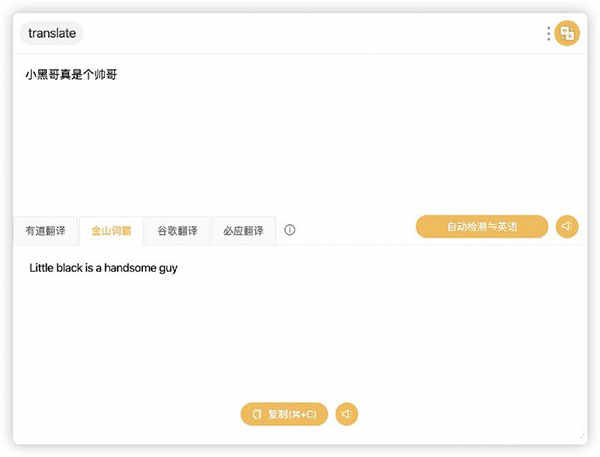Screen dimensions: 600x457
Task: Open the 必应翻译 tab
Action: pyautogui.click(x=243, y=230)
